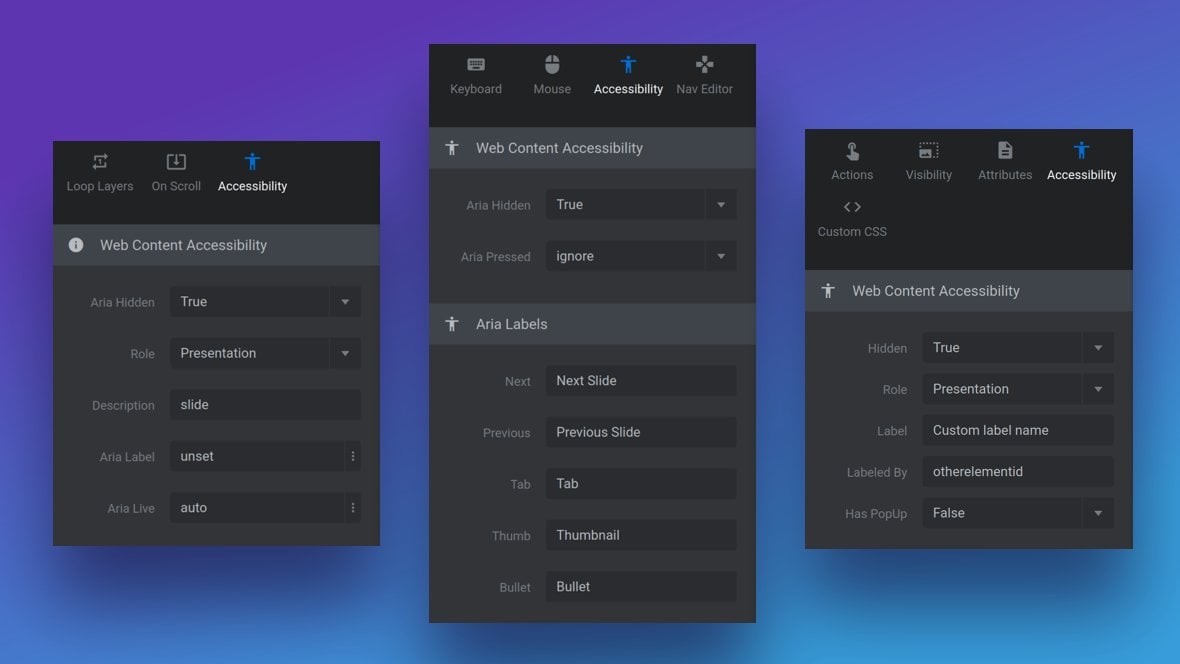Edit Labeled By field with otherelementid

(x=1017, y=472)
